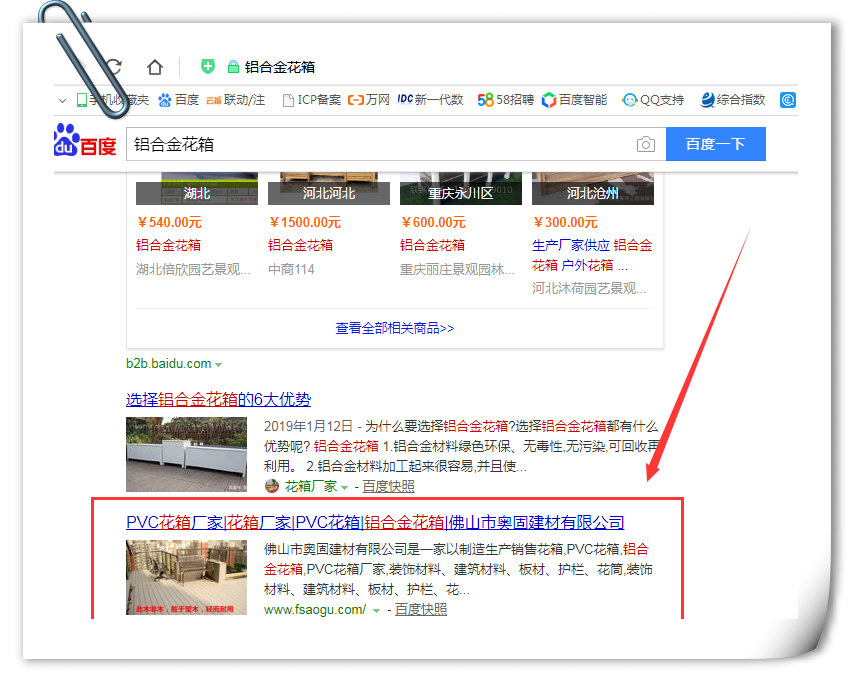Open the 河北沧州 product thumbnail
Viewport: 854px width, 682px height.
click(593, 188)
